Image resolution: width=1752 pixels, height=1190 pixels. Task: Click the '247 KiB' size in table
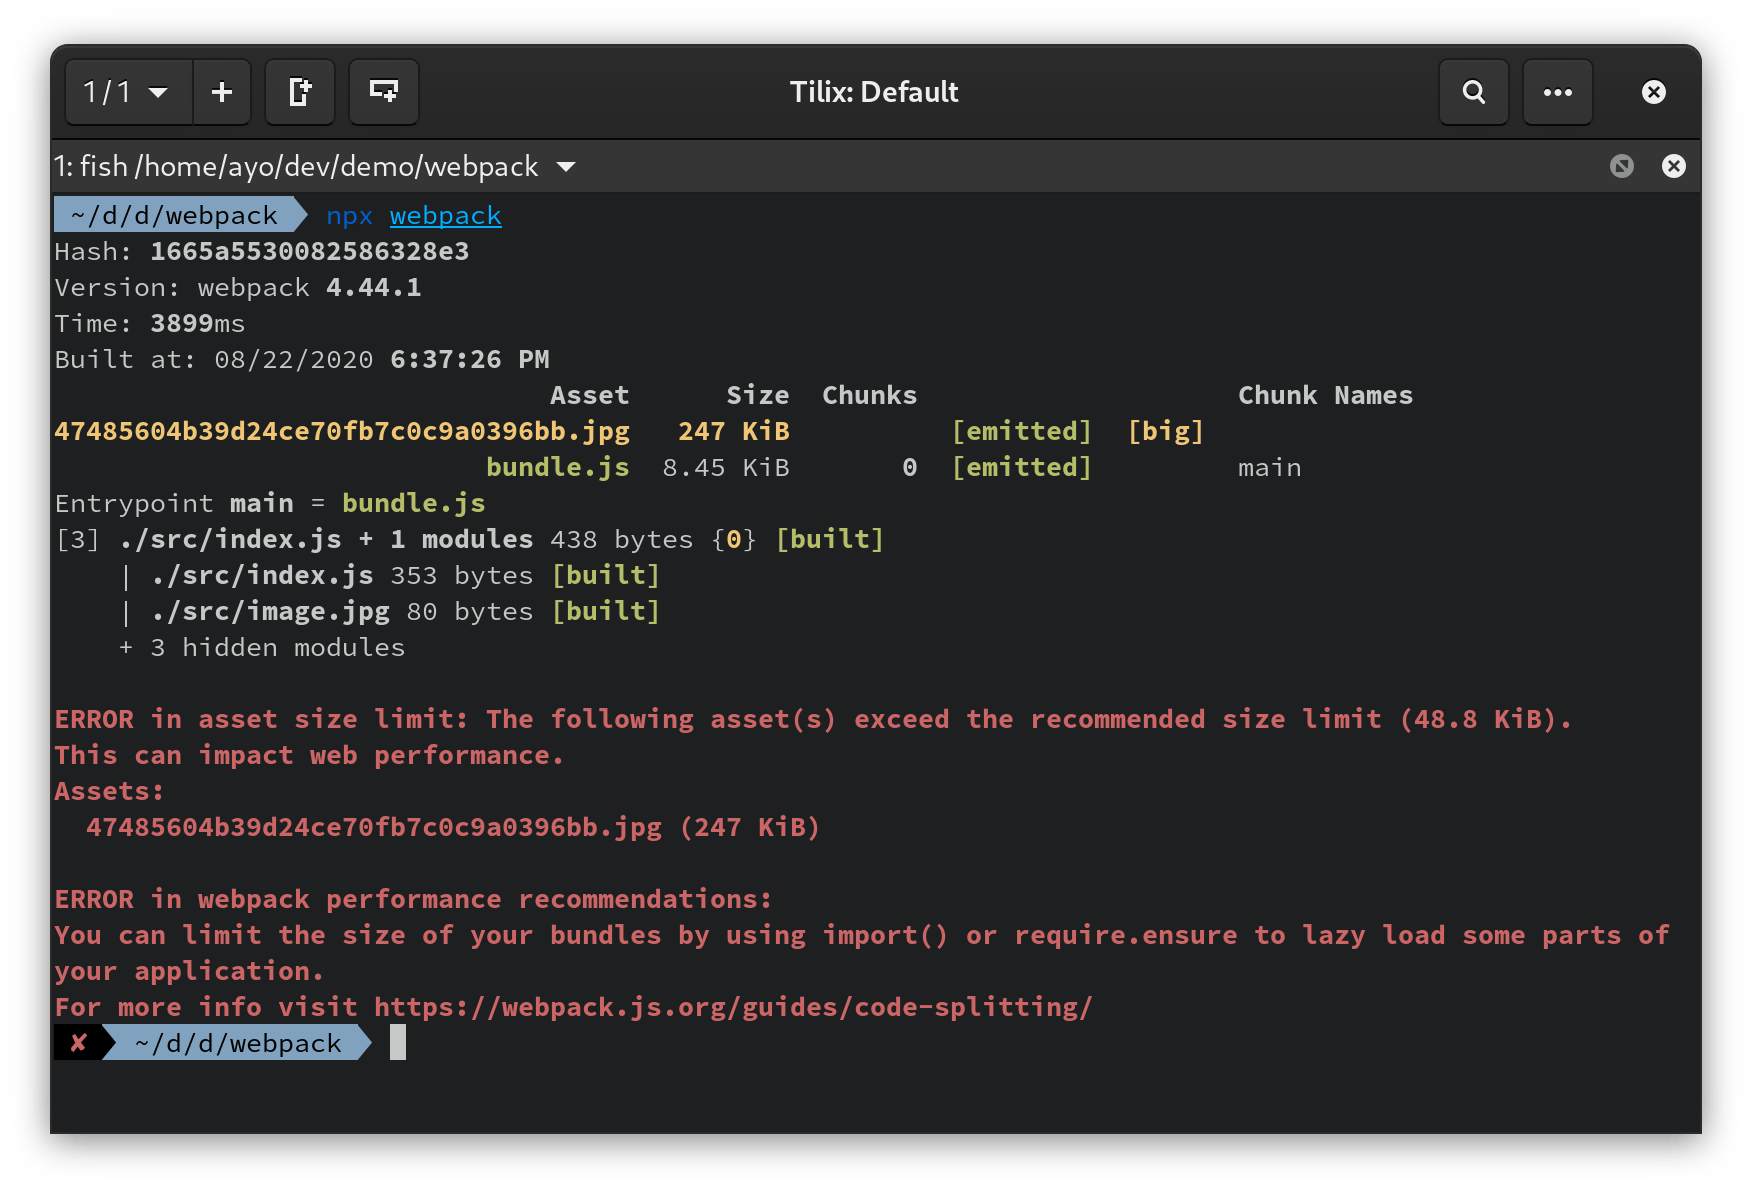[734, 432]
